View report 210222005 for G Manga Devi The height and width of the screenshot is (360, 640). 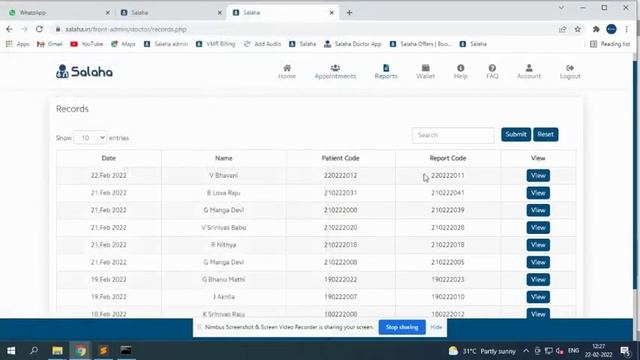coord(538,262)
